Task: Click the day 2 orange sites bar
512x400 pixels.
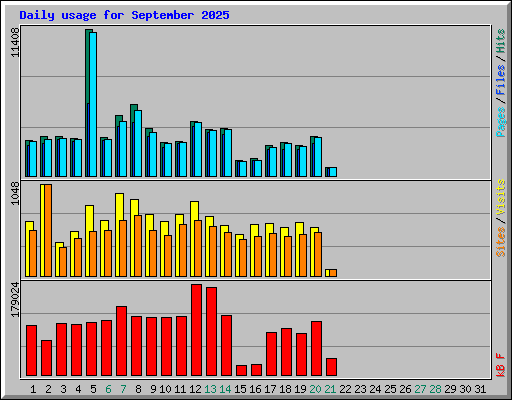Action: coord(48,230)
